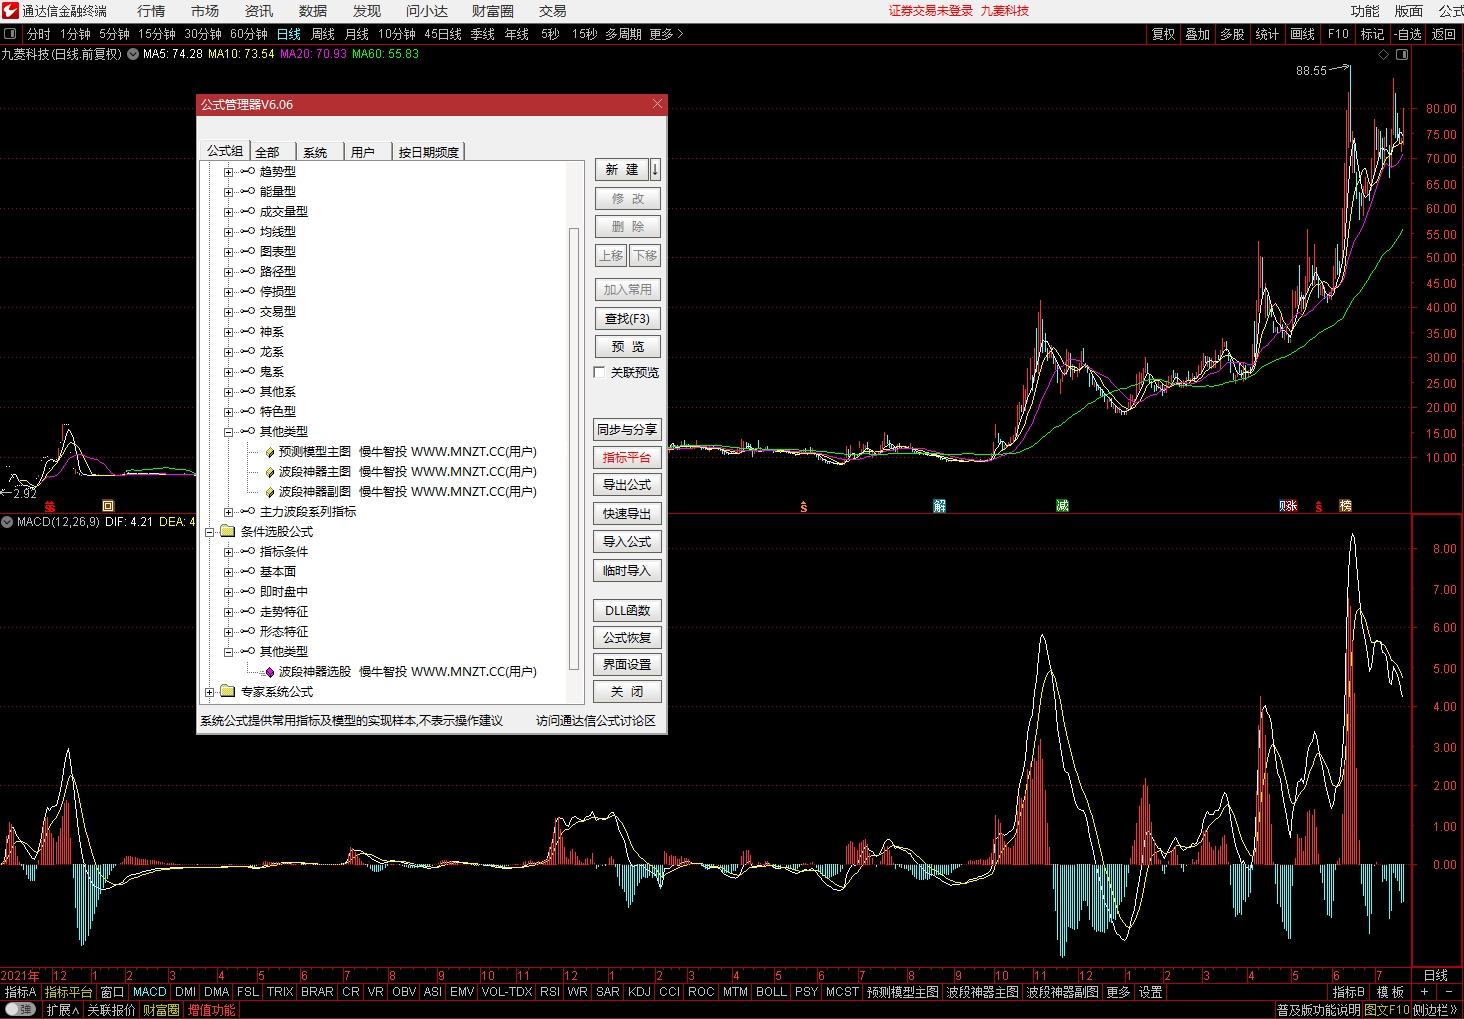The width and height of the screenshot is (1464, 1020).
Task: Collapse the 条件选股公式 folder
Action: pos(209,532)
